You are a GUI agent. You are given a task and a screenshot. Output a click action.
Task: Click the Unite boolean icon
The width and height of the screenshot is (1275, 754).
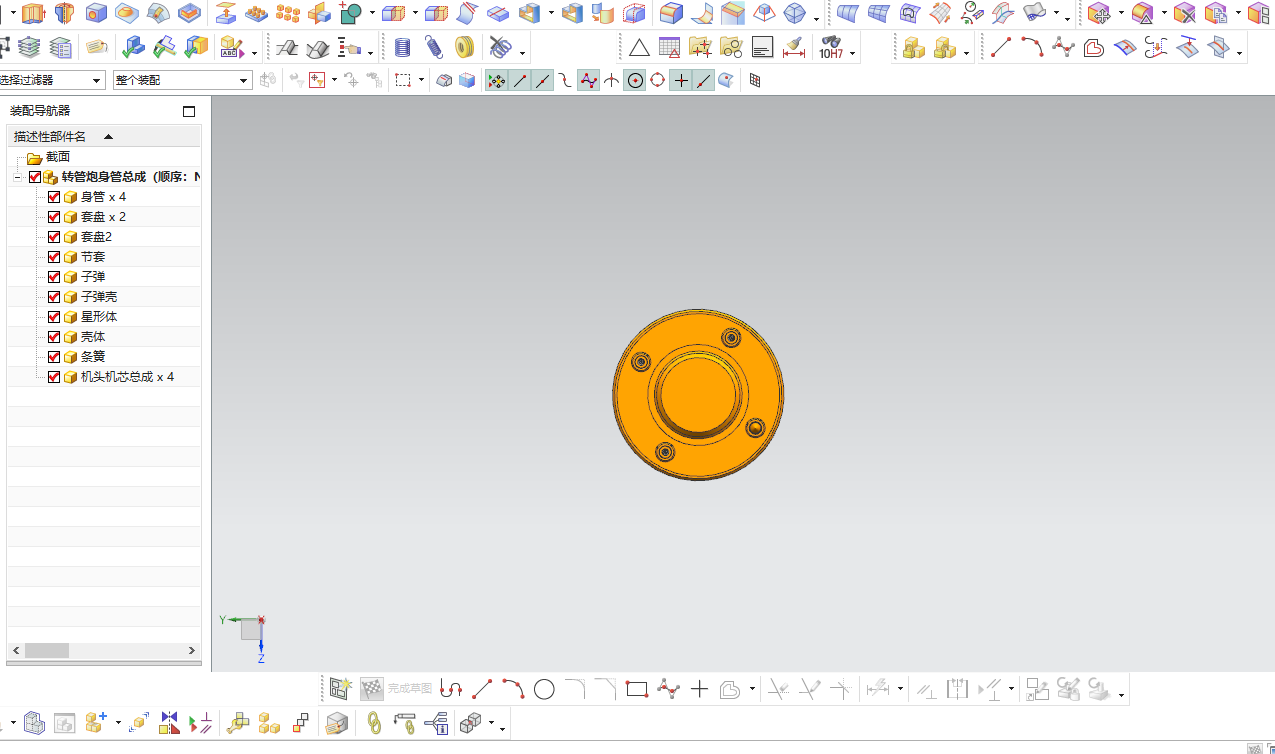tap(350, 14)
